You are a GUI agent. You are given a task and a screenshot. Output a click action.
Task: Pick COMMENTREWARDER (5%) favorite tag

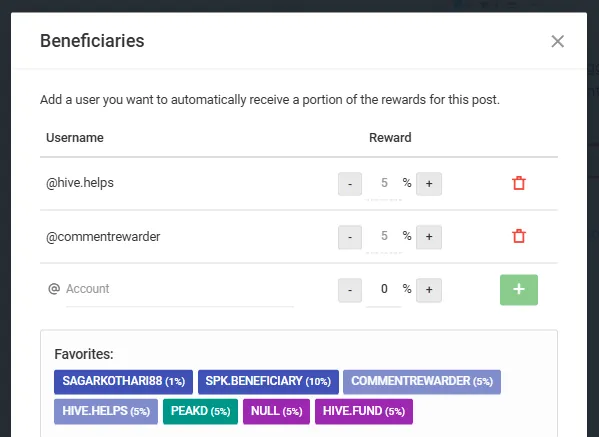coord(422,382)
